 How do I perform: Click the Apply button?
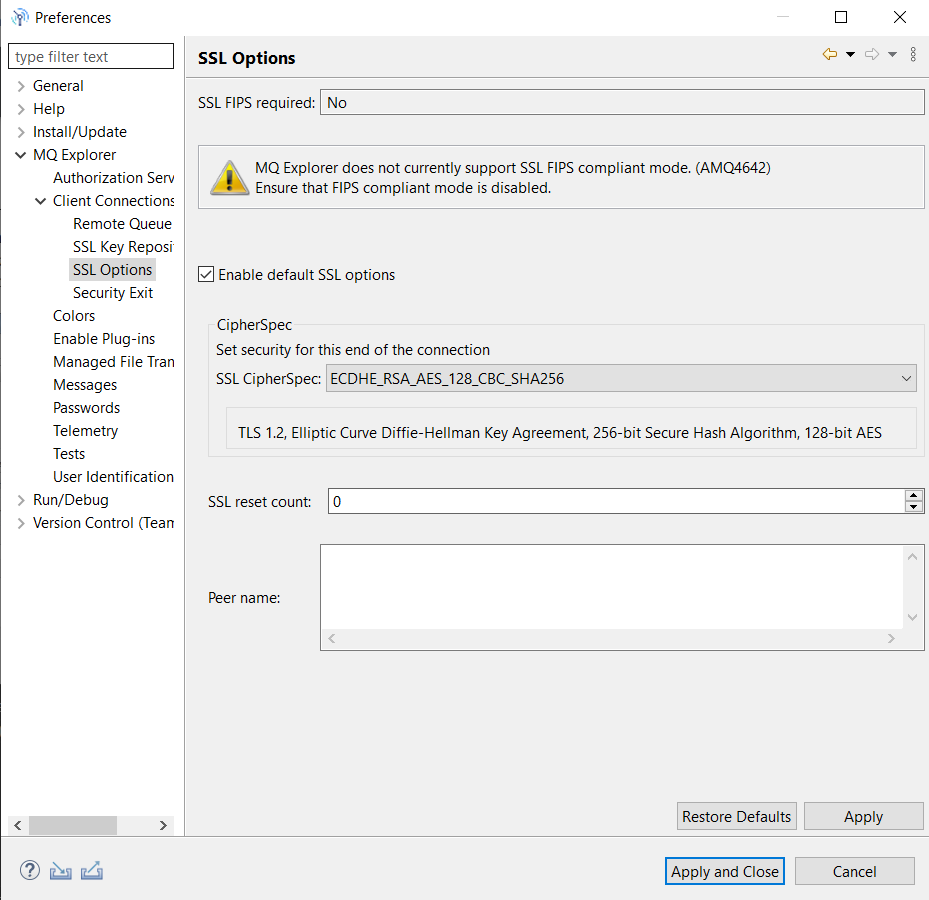click(x=863, y=816)
